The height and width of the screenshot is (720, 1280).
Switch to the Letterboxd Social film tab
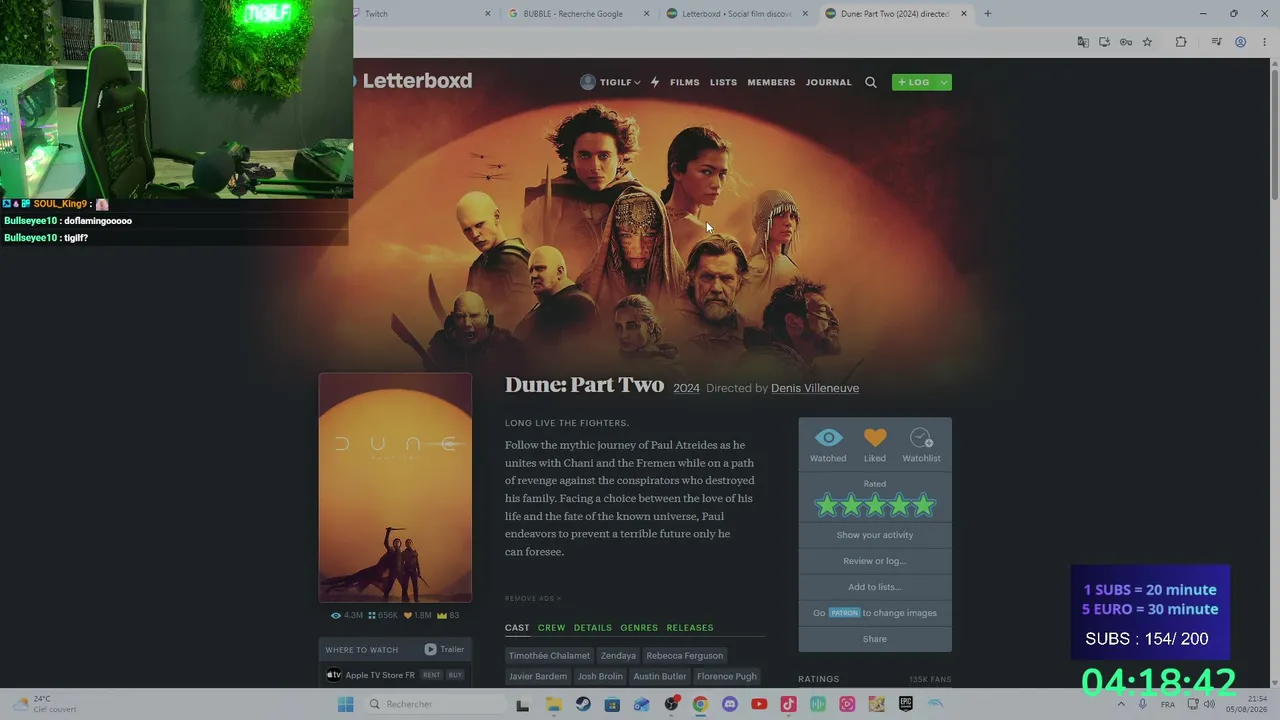tap(736, 14)
